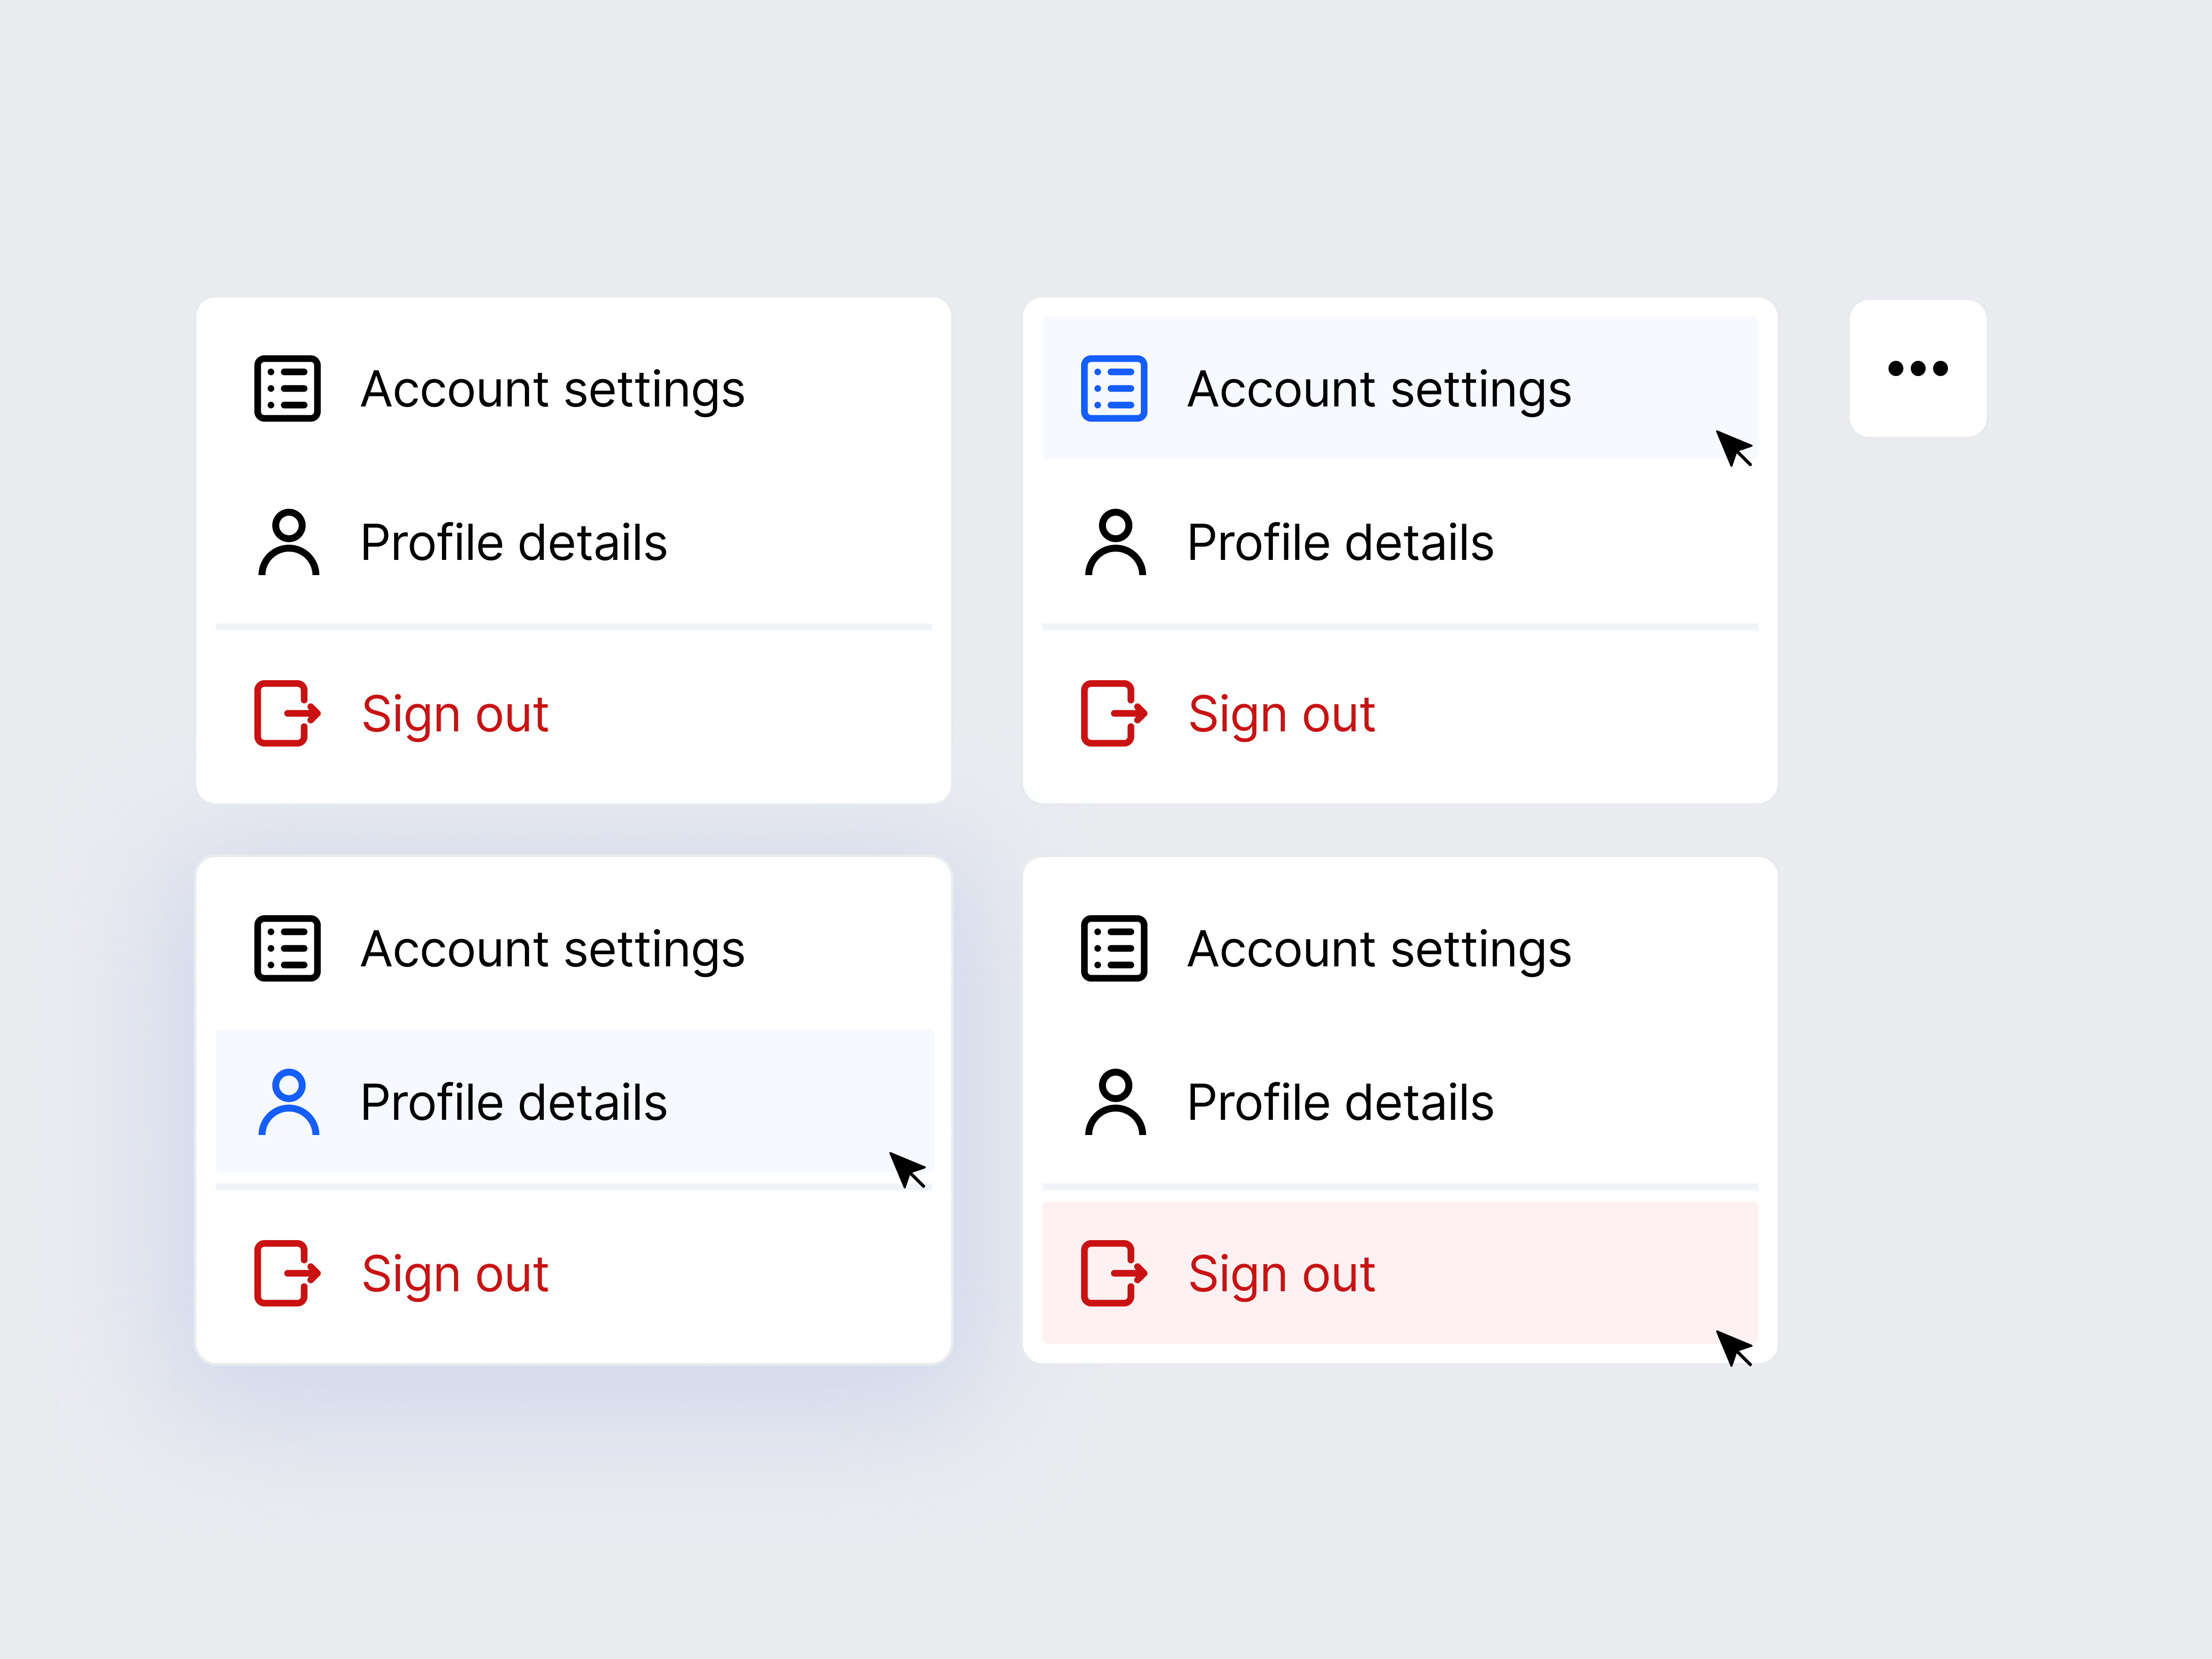The width and height of the screenshot is (2212, 1659).
Task: Click the blue Profile details person icon
Action: click(x=288, y=1102)
